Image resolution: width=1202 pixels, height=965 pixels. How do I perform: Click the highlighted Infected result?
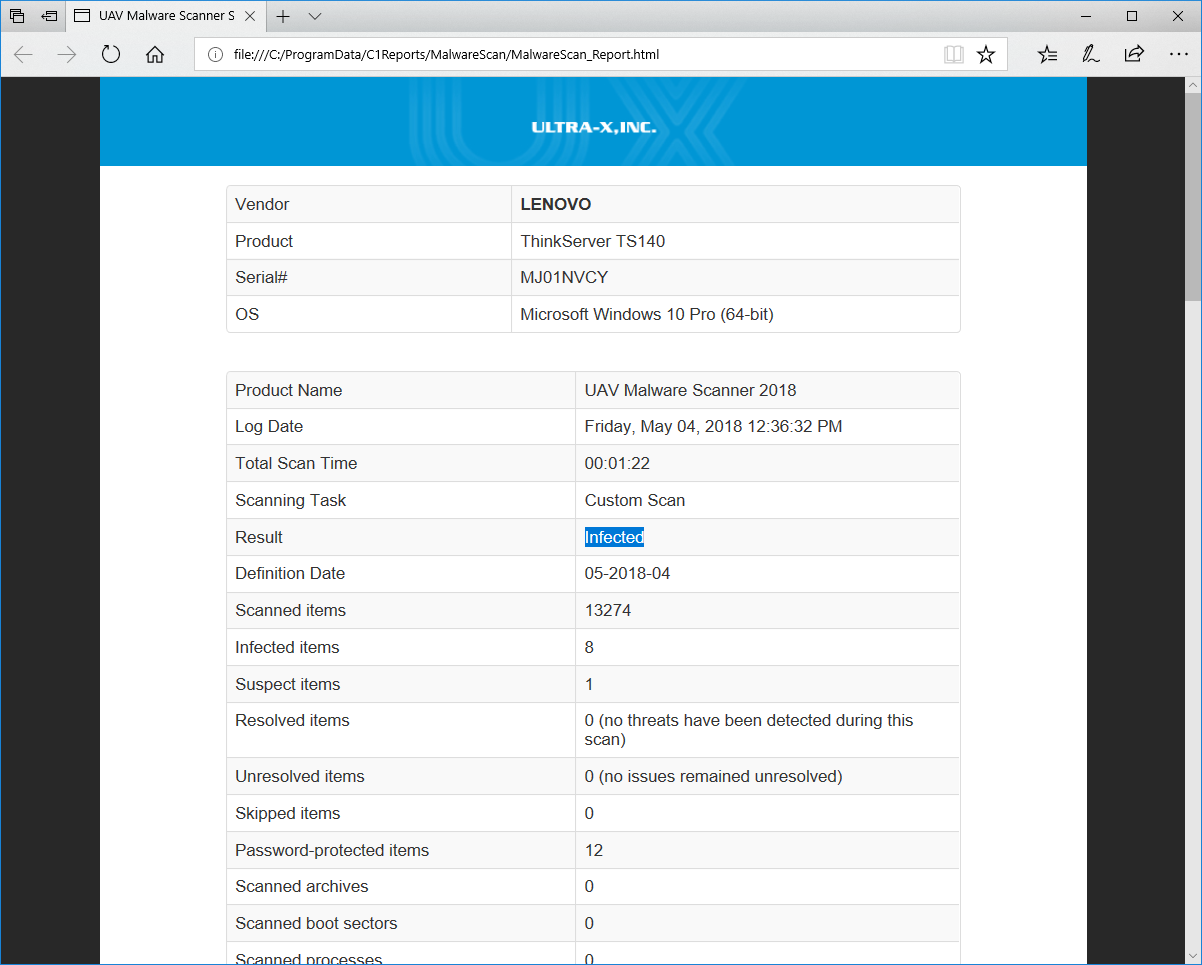614,537
